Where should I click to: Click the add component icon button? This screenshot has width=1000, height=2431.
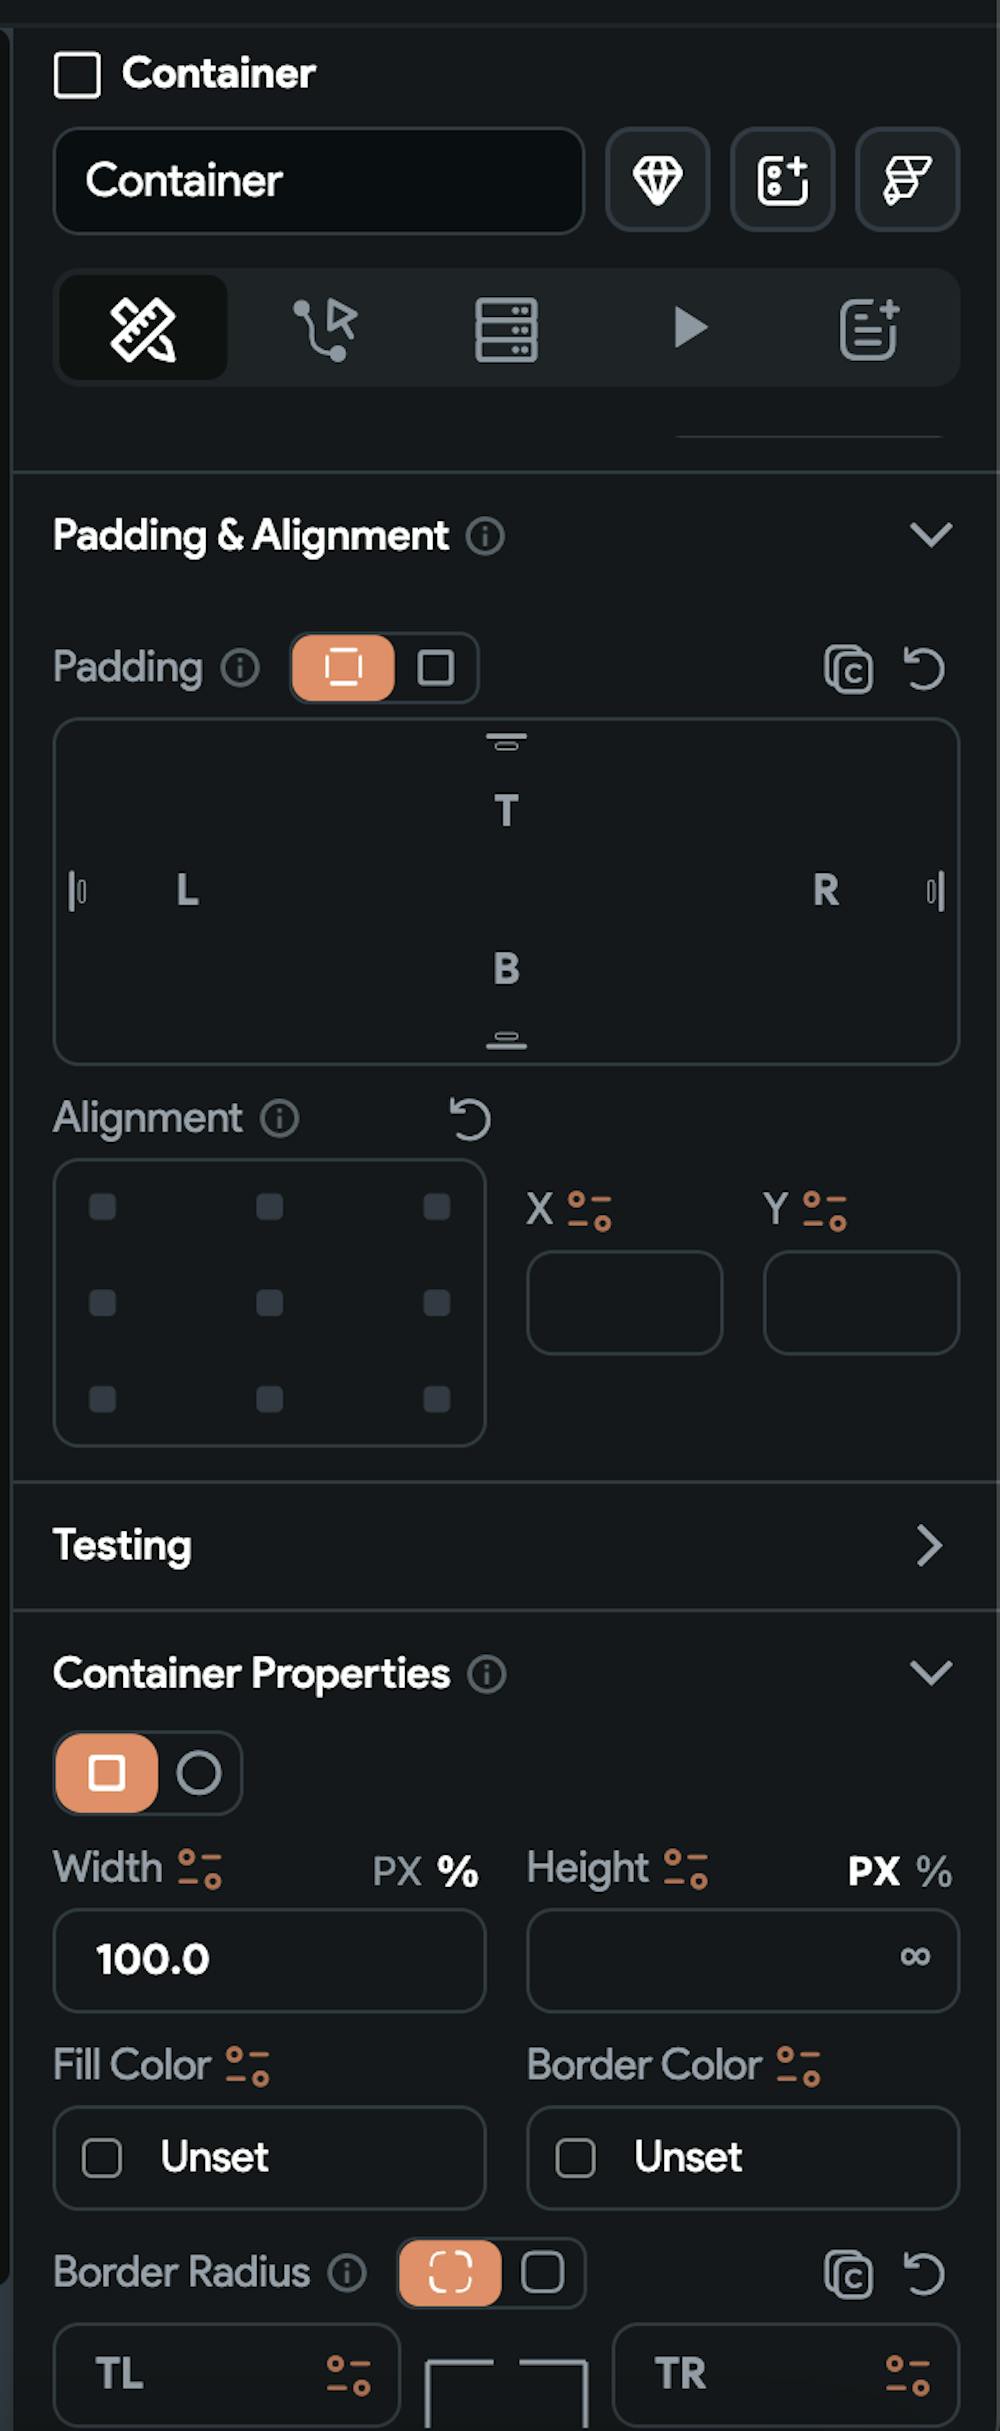click(782, 180)
